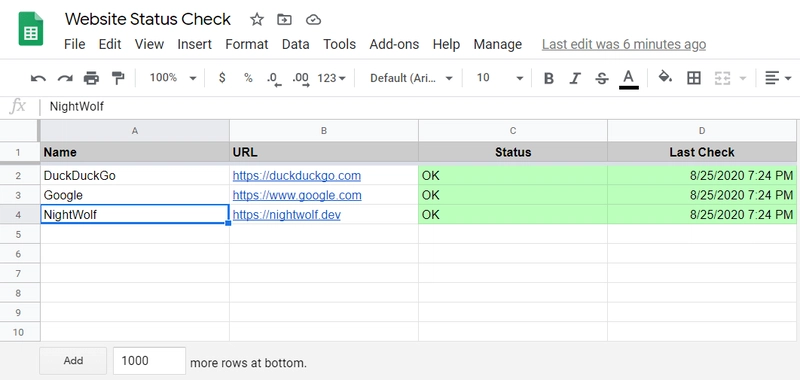Expand the merge cells dropdown arrow
This screenshot has width=800, height=380.
[742, 79]
